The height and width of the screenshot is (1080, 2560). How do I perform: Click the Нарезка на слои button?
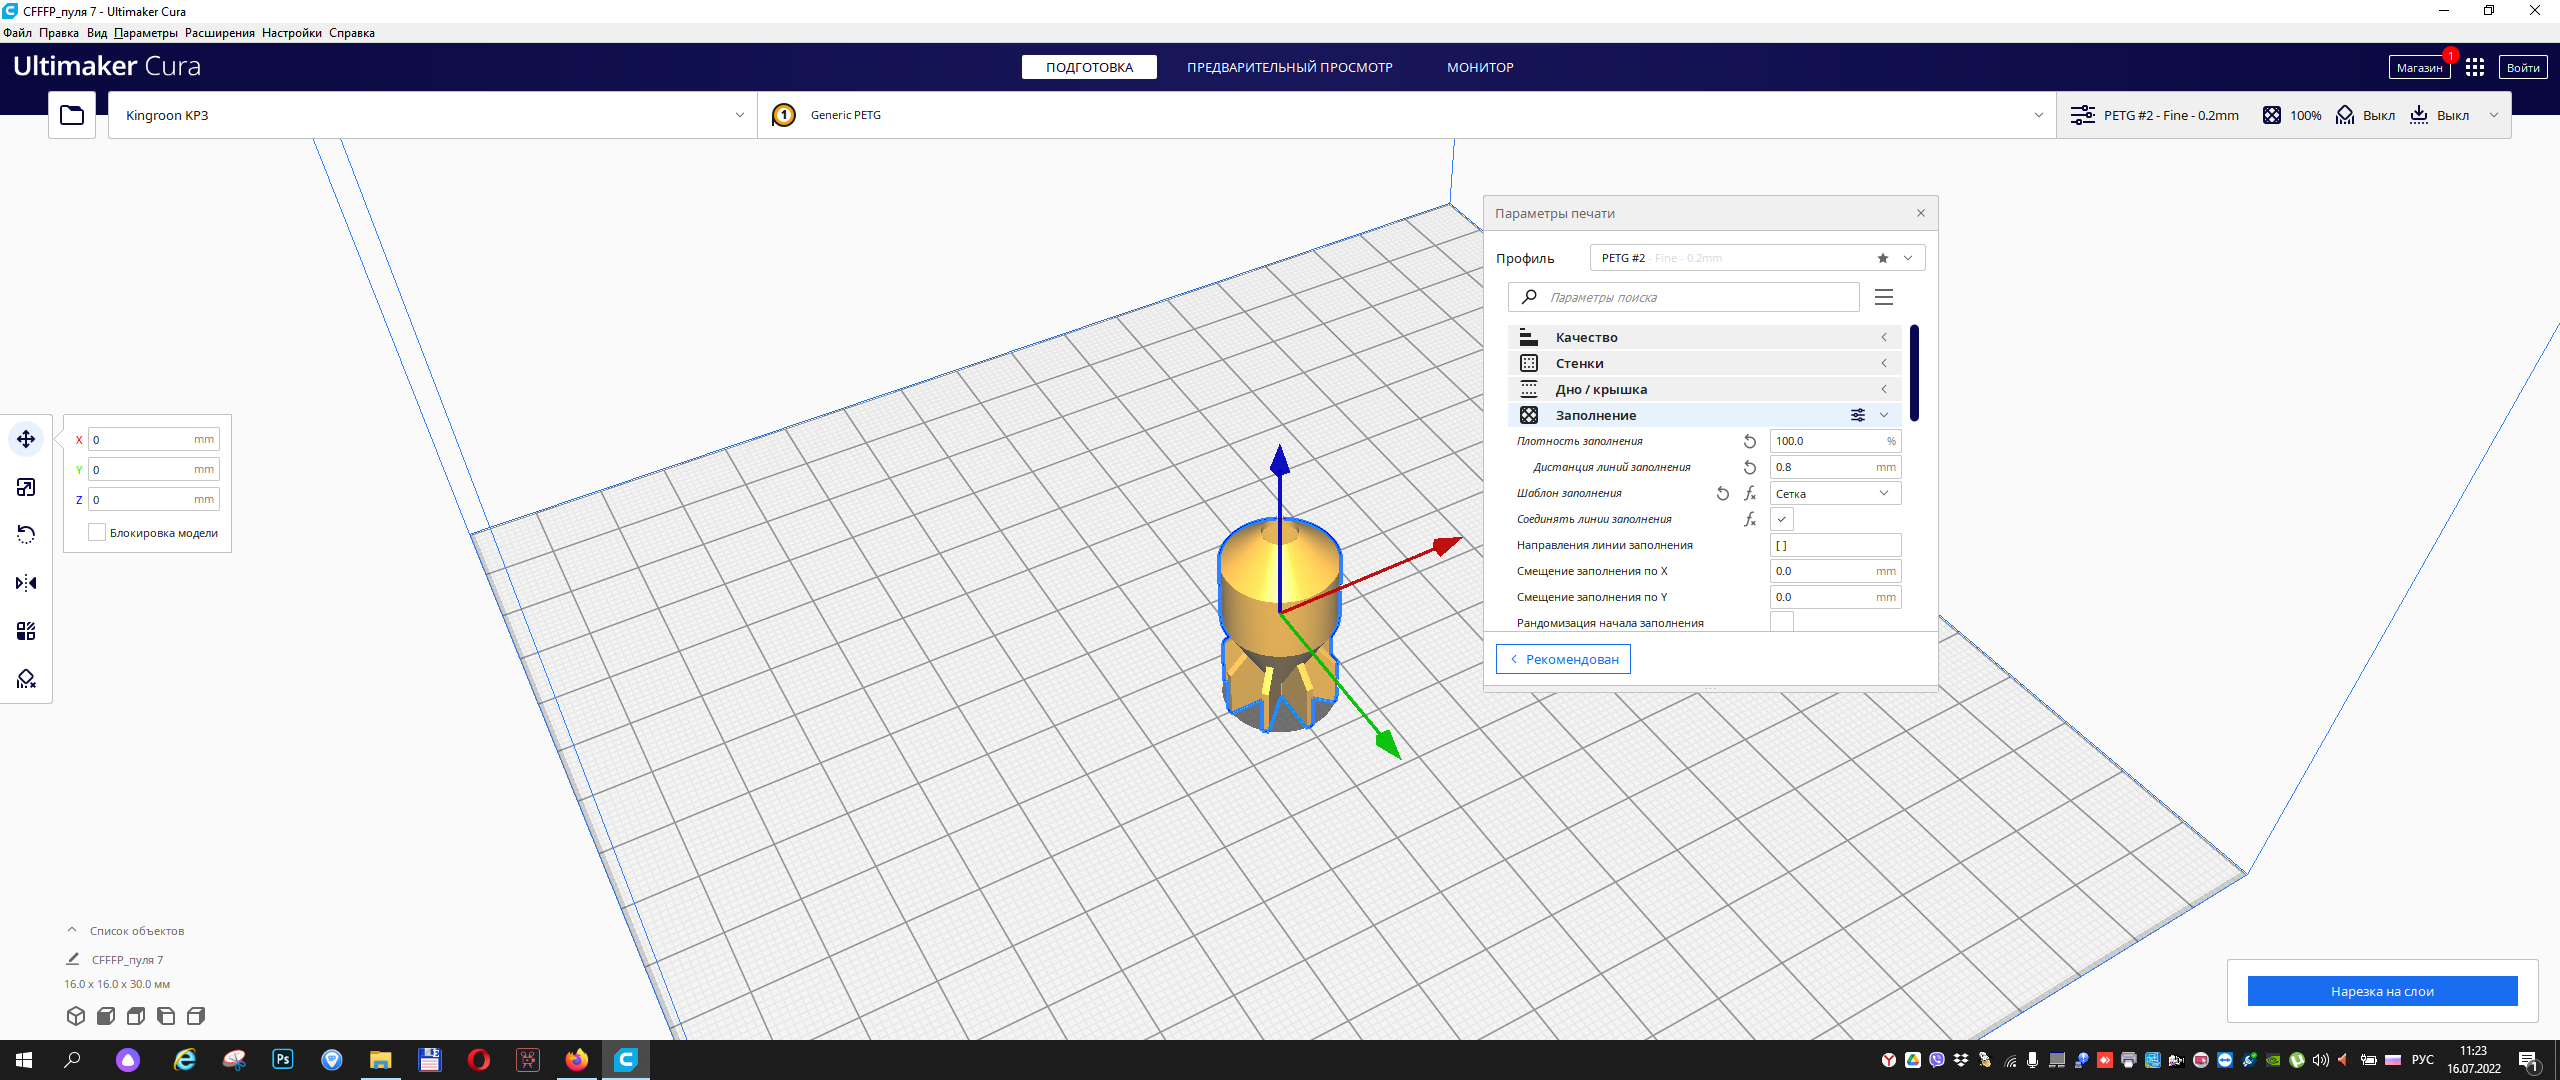tap(2382, 991)
